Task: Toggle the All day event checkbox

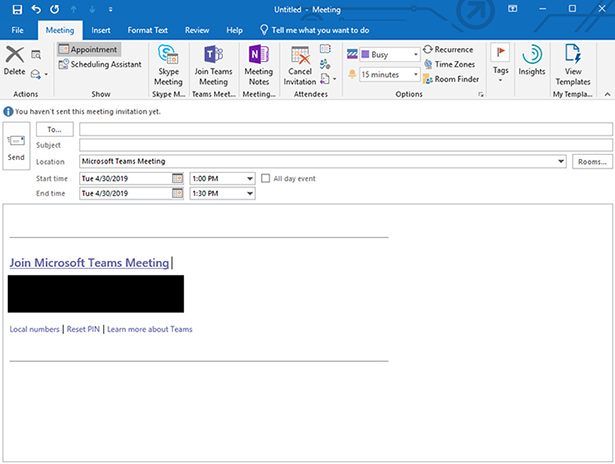Action: click(265, 178)
